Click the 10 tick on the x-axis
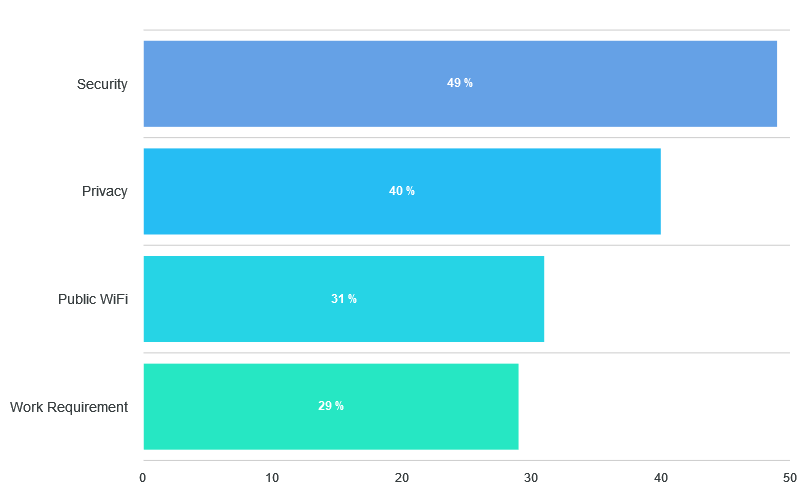Screen dimensions: 800x496 point(272,478)
